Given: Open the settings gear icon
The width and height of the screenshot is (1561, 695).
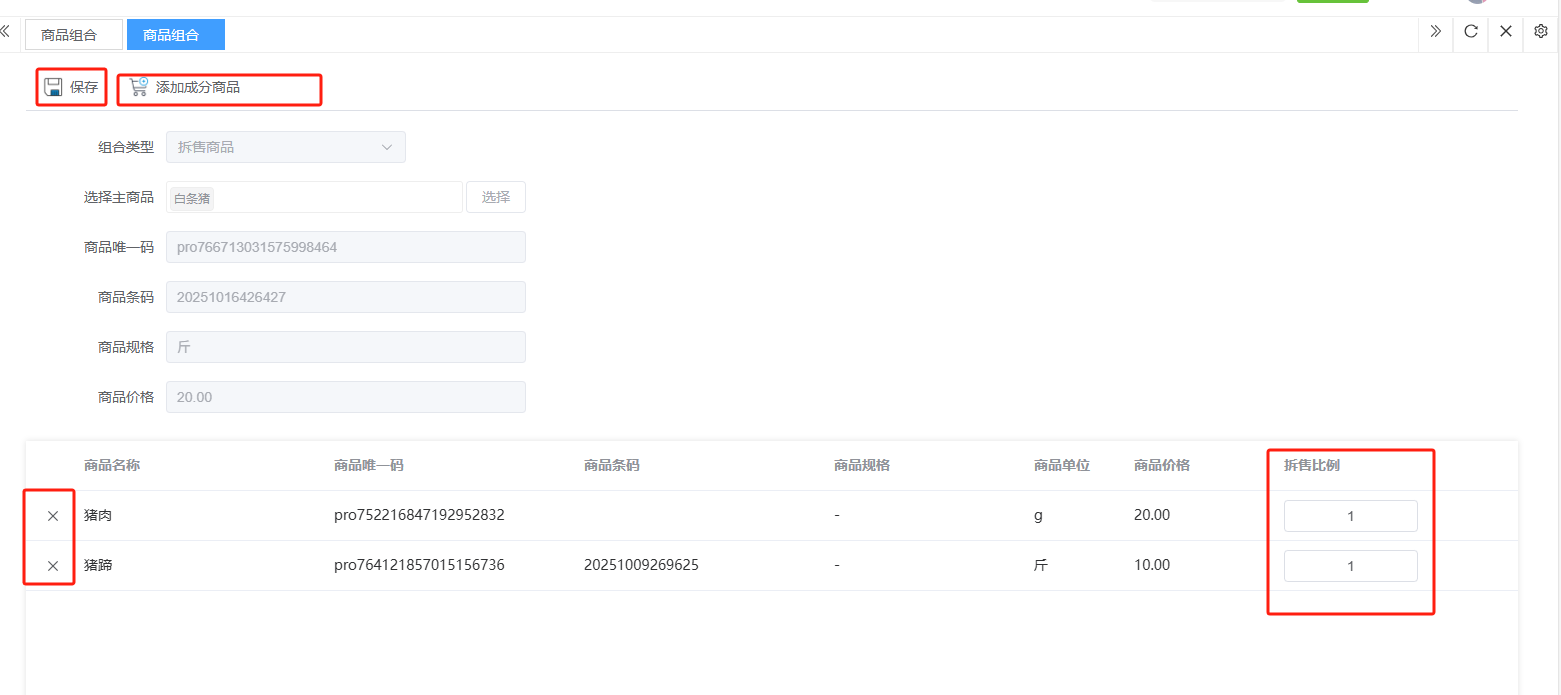Looking at the screenshot, I should [x=1541, y=31].
